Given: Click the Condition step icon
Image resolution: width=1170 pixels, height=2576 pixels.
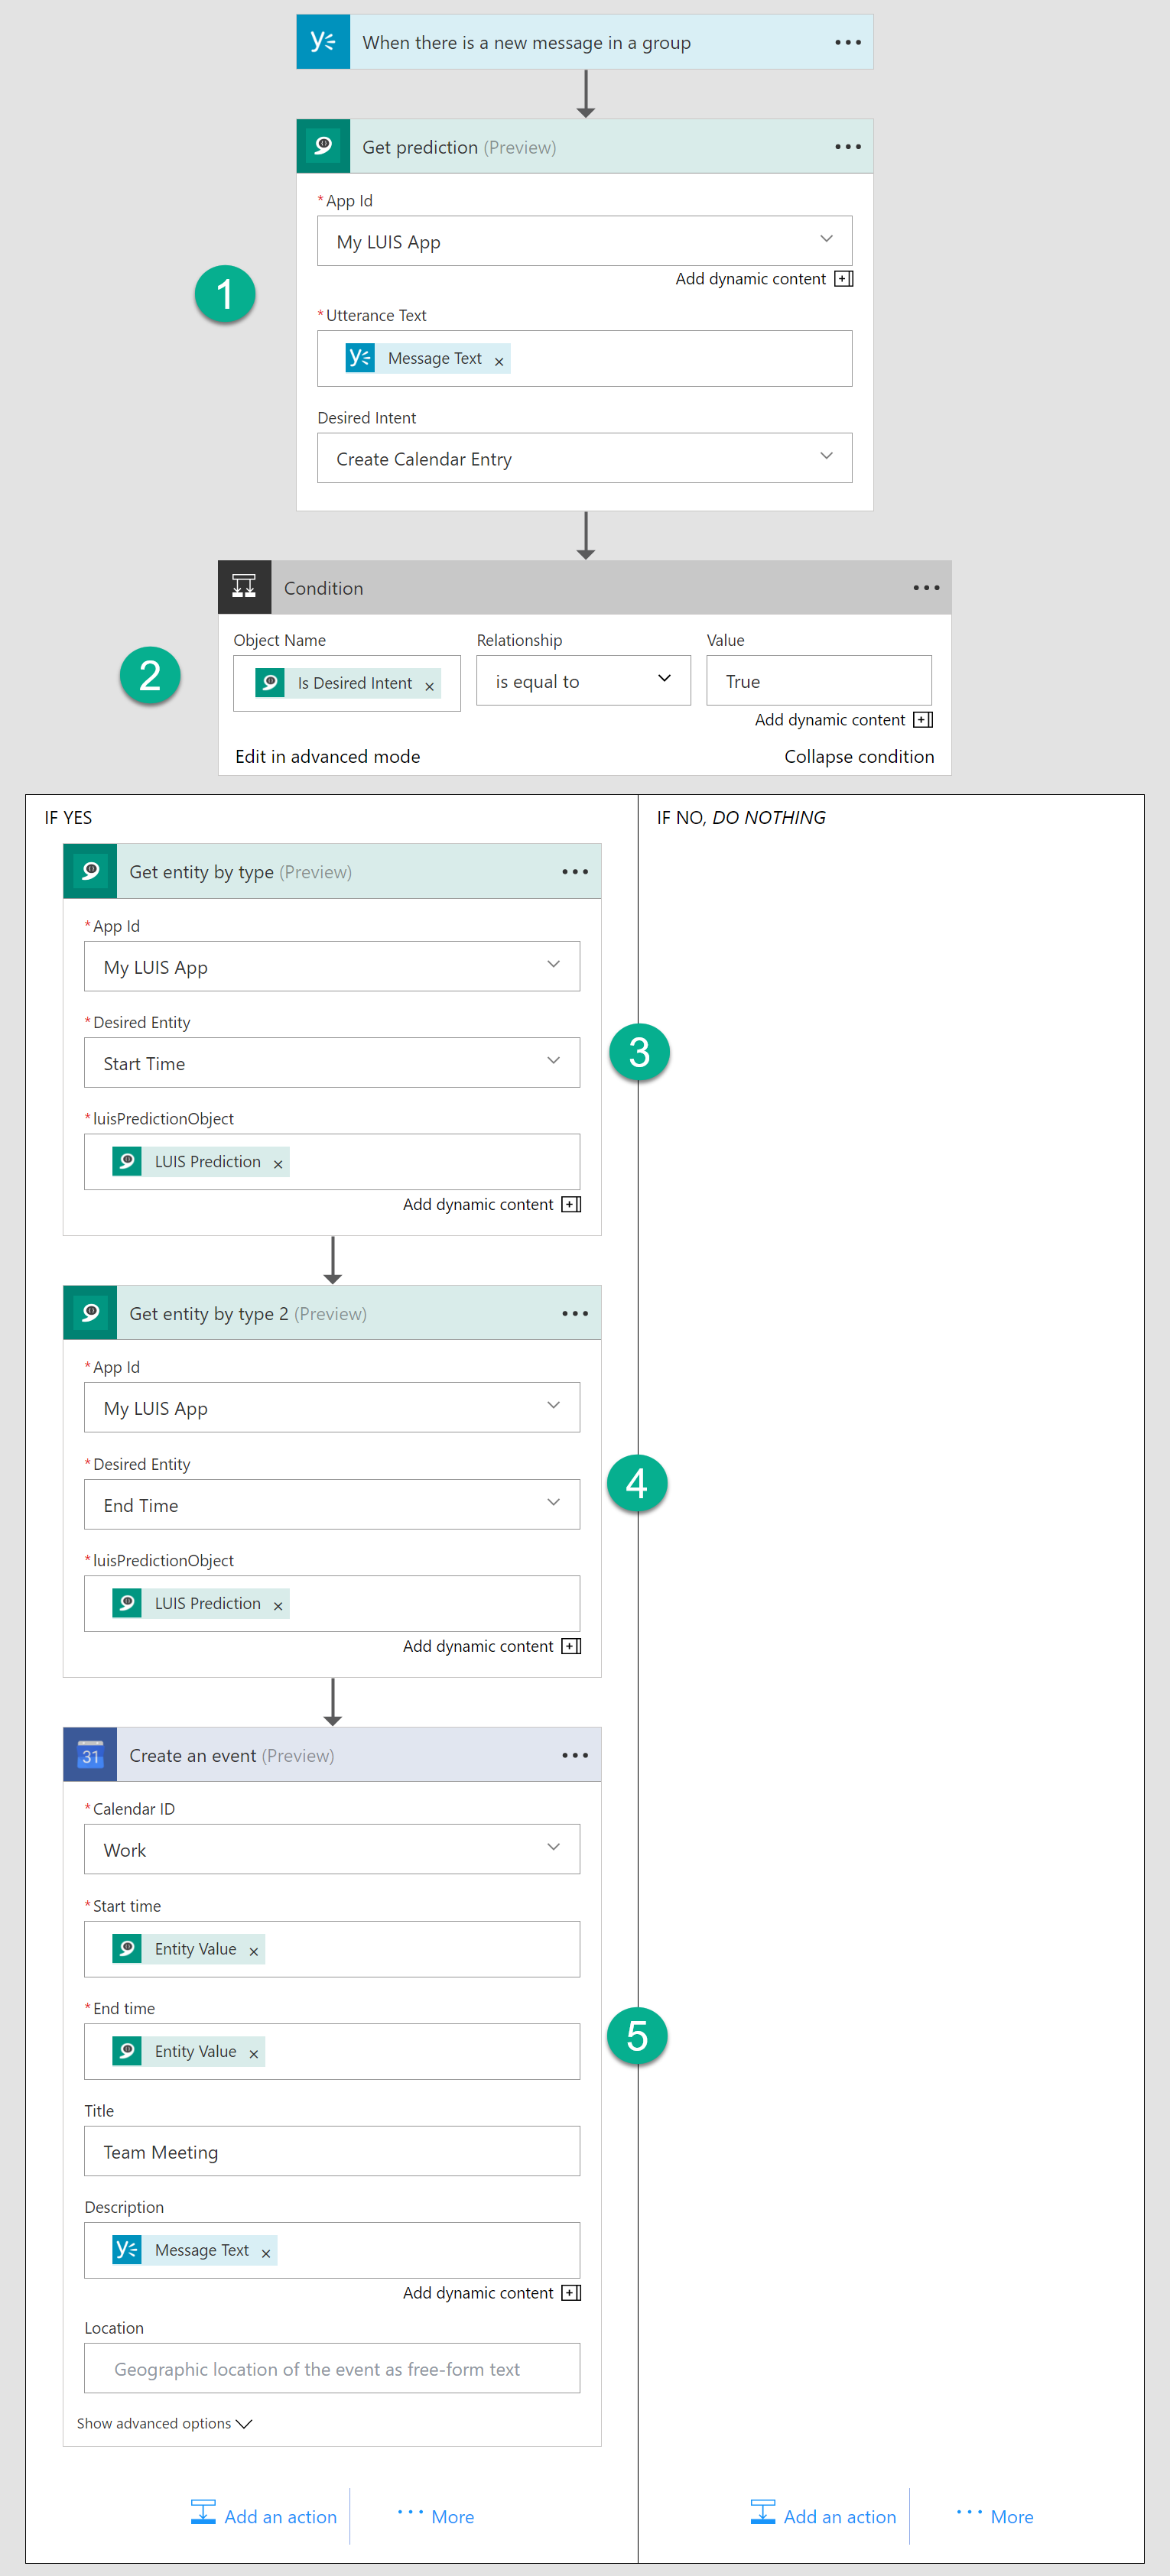Looking at the screenshot, I should pos(244,587).
